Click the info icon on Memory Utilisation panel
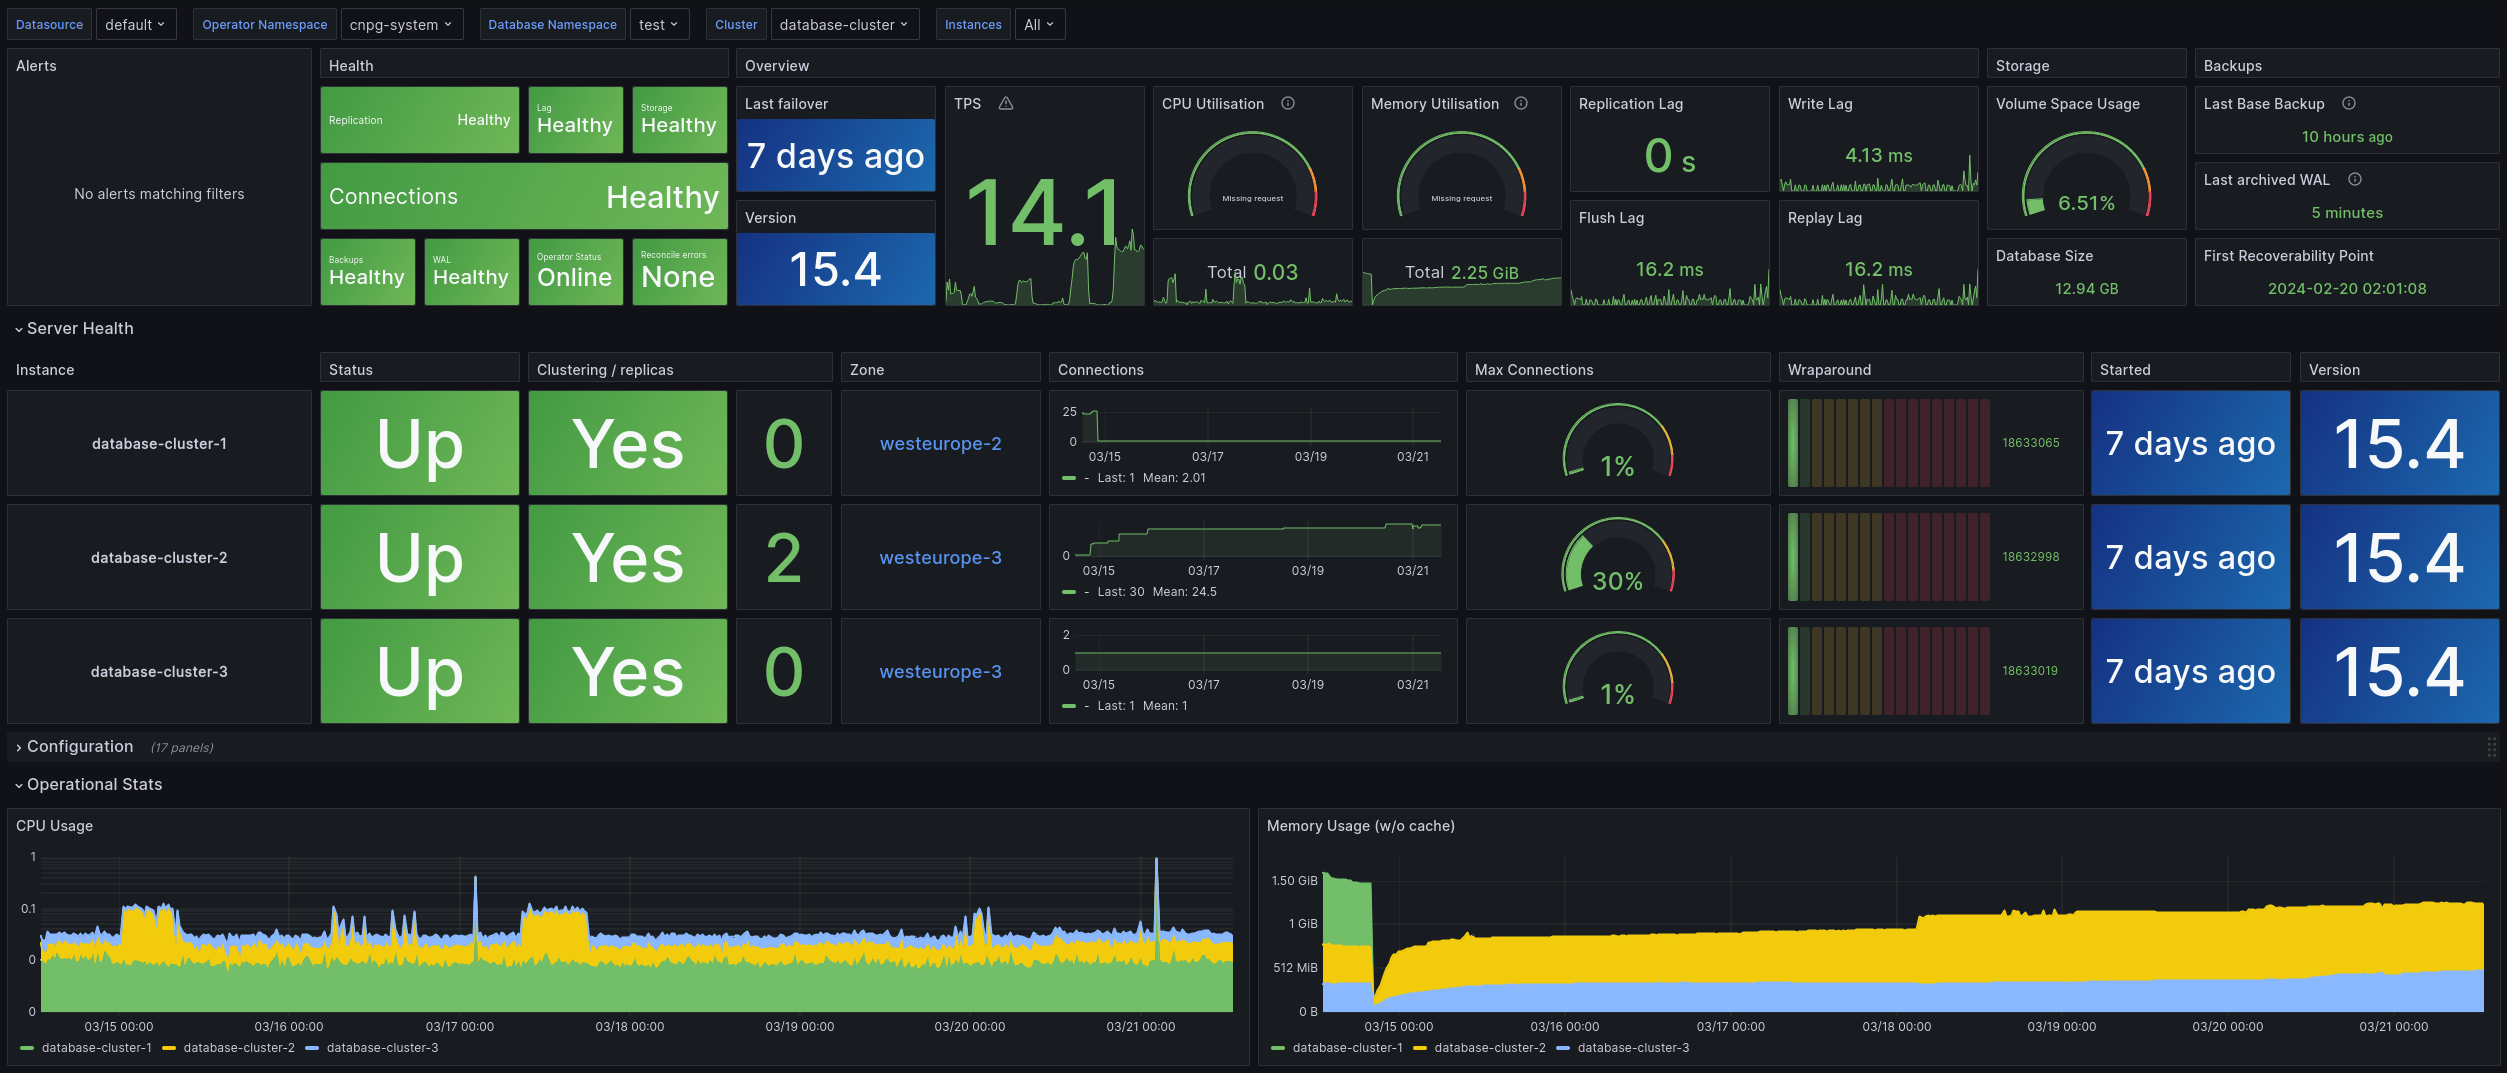 click(x=1521, y=103)
